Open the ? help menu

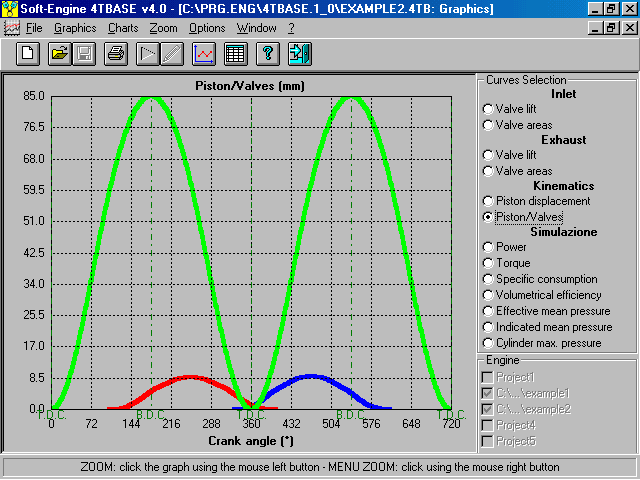click(x=291, y=28)
